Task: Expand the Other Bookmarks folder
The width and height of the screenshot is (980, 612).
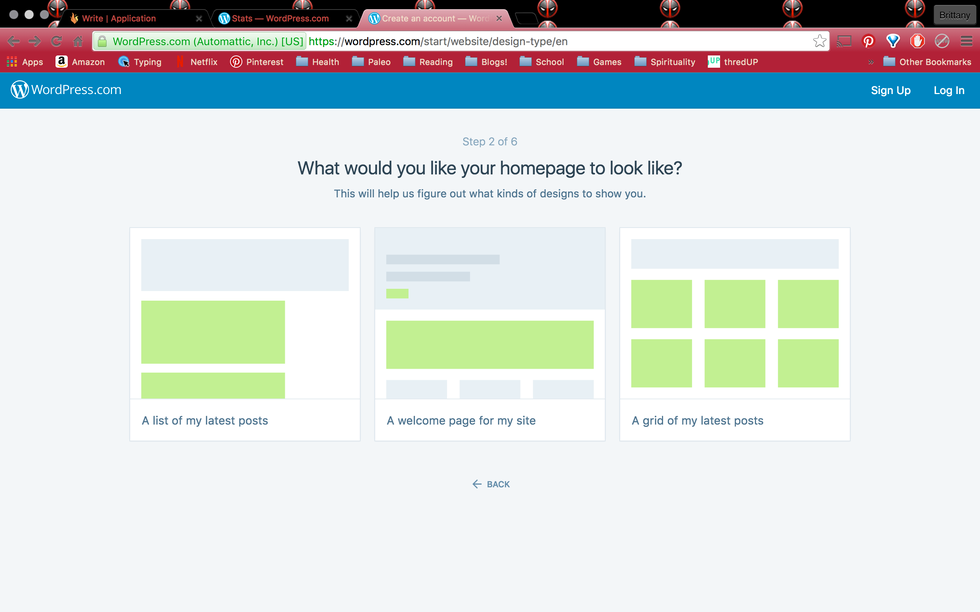Action: pyautogui.click(x=926, y=62)
